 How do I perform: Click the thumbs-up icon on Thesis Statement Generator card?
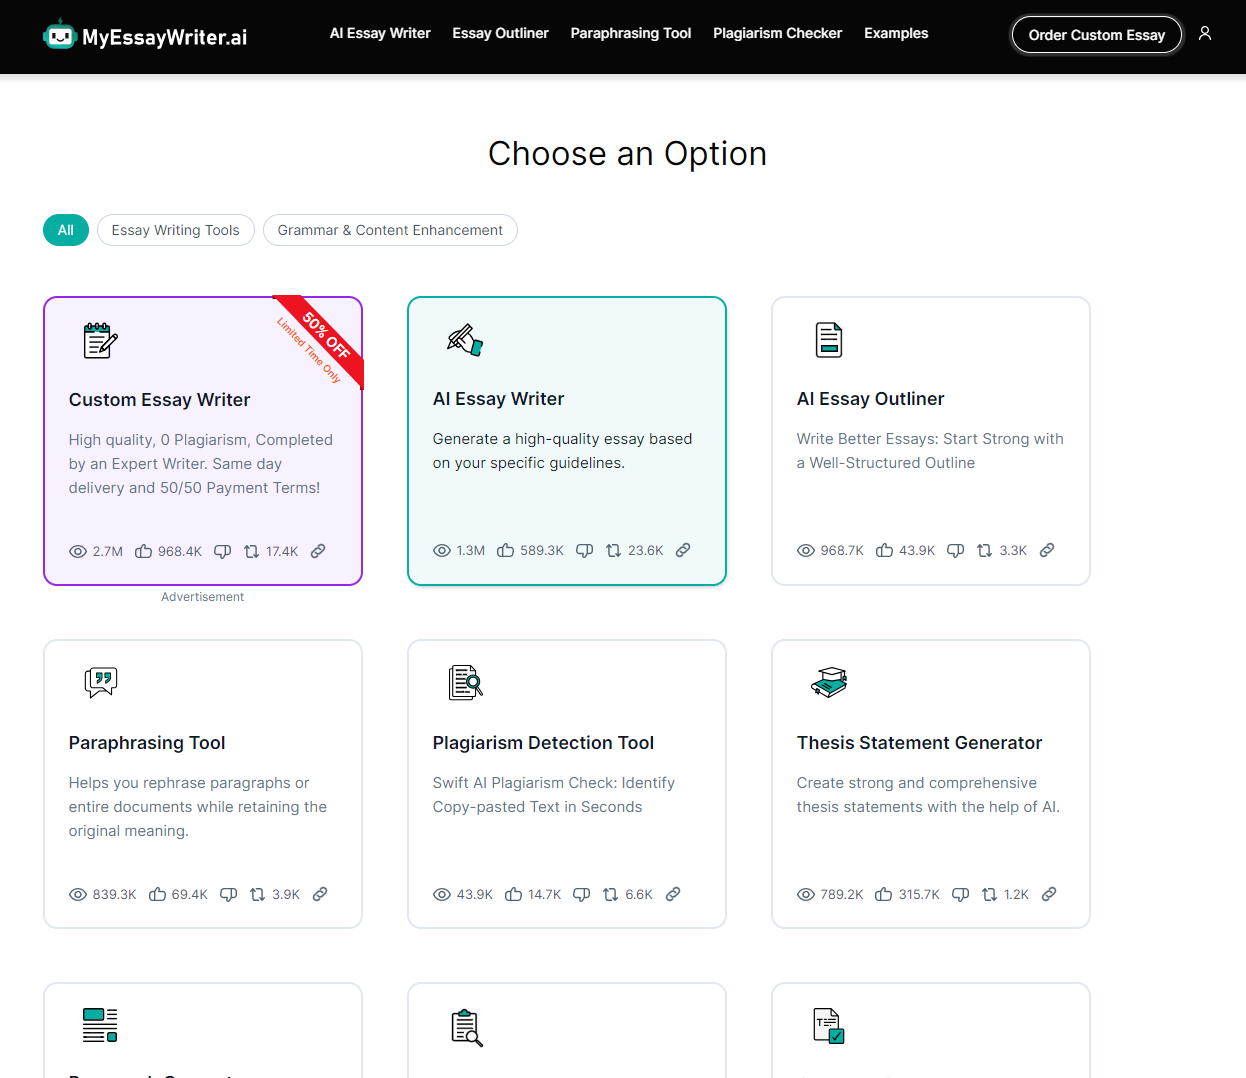tap(884, 895)
